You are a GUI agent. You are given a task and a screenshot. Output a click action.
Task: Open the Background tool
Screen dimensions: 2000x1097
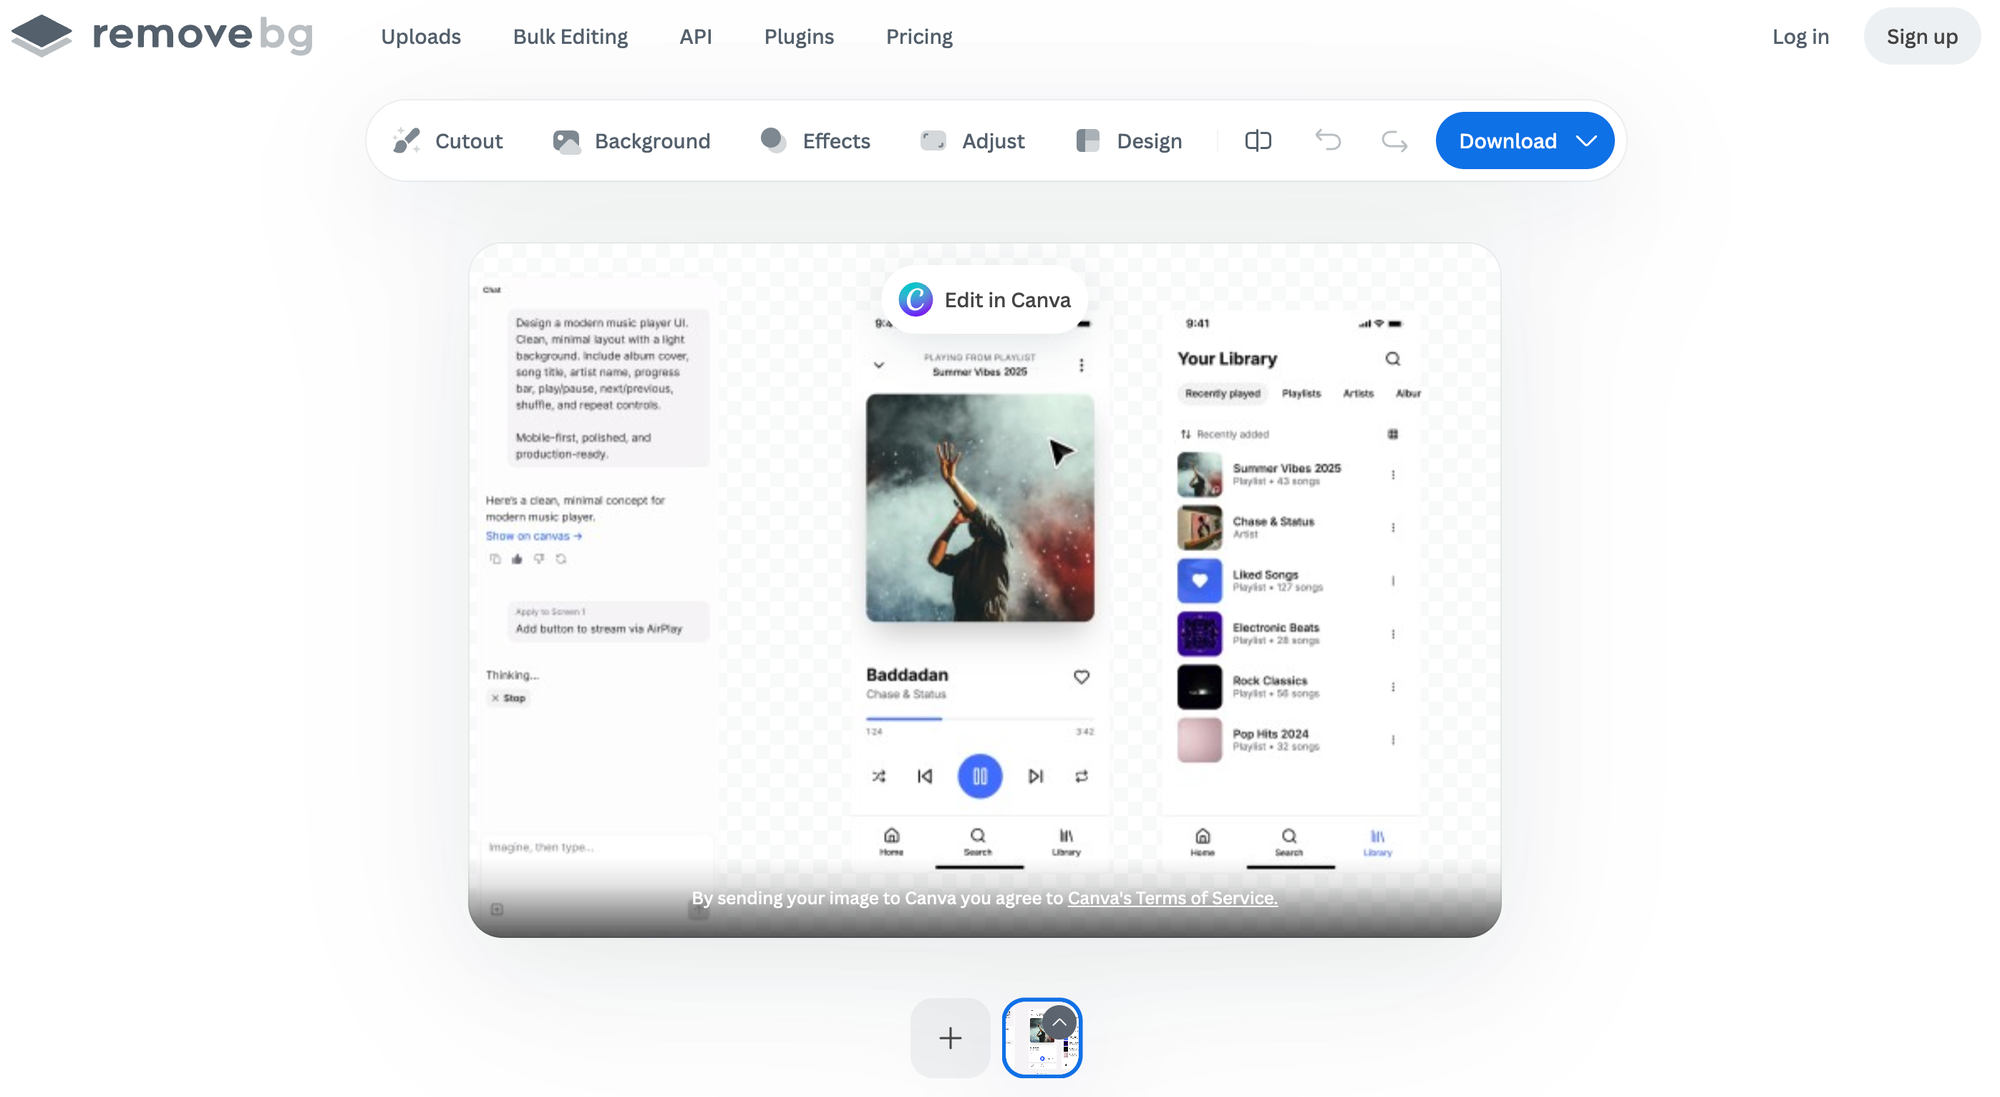coord(632,141)
